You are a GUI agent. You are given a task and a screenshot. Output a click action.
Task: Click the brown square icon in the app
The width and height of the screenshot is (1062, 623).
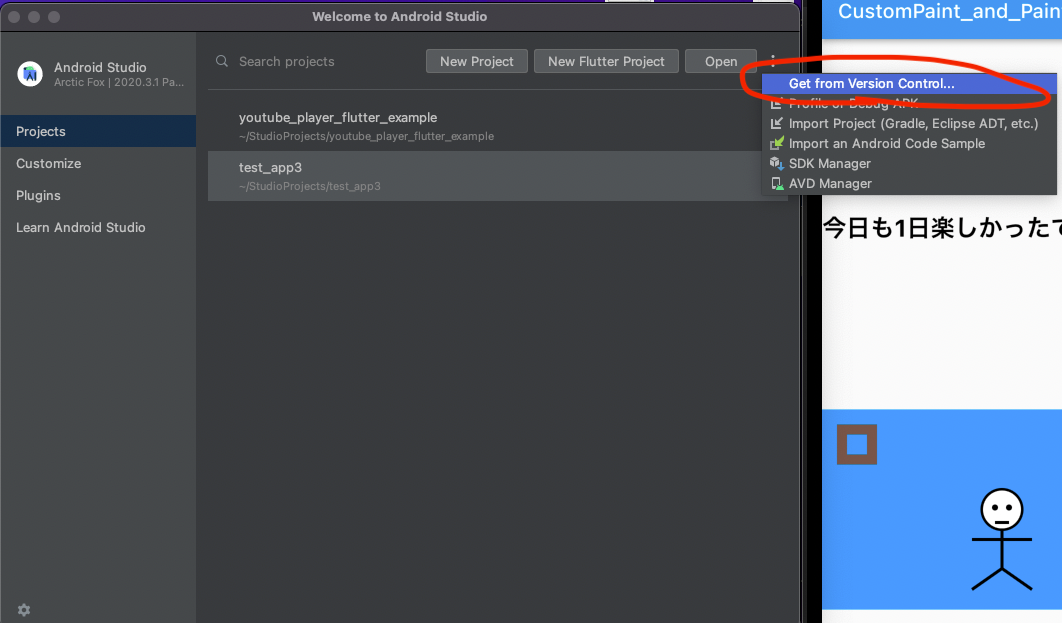click(857, 444)
